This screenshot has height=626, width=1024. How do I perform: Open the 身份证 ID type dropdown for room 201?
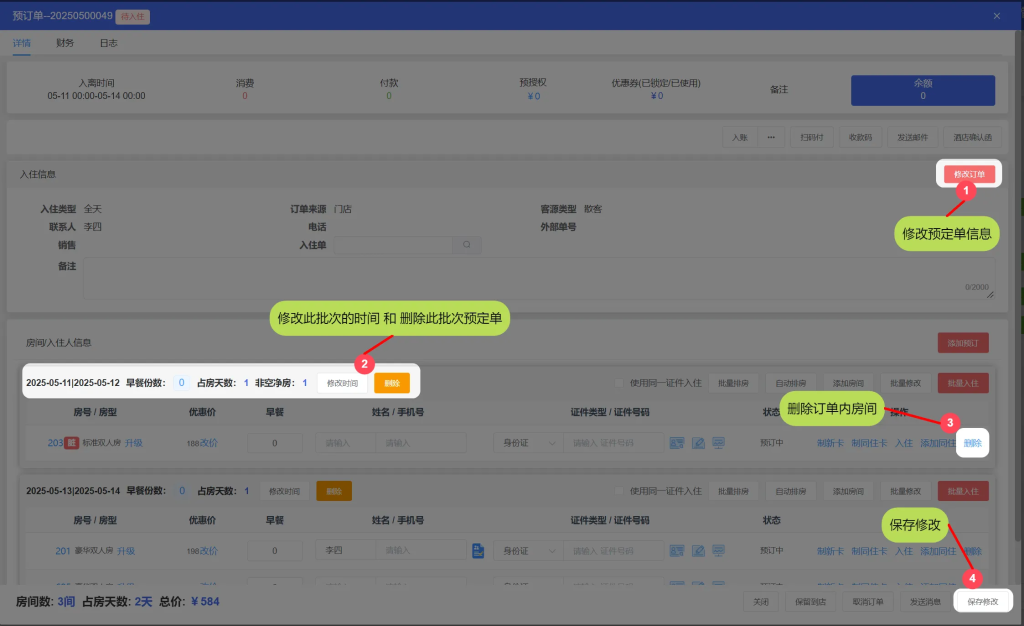click(x=527, y=551)
